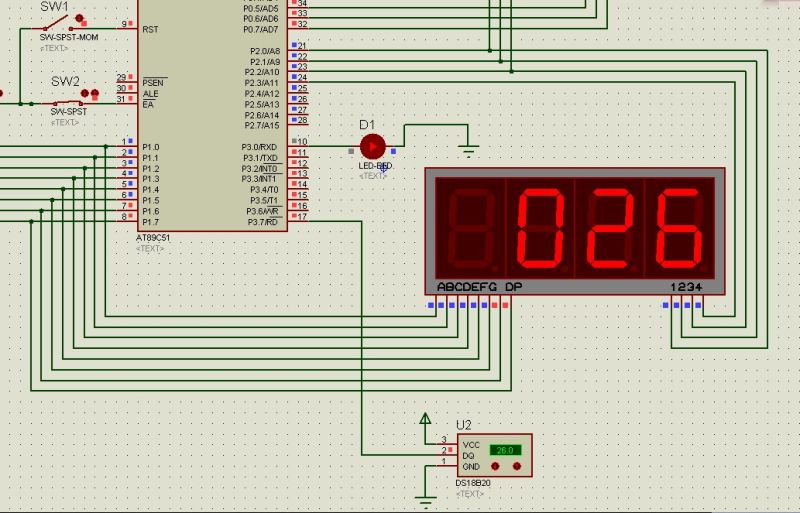Select the AT89C51 part name label
Image resolution: width=800 pixels, height=513 pixels.
point(153,238)
